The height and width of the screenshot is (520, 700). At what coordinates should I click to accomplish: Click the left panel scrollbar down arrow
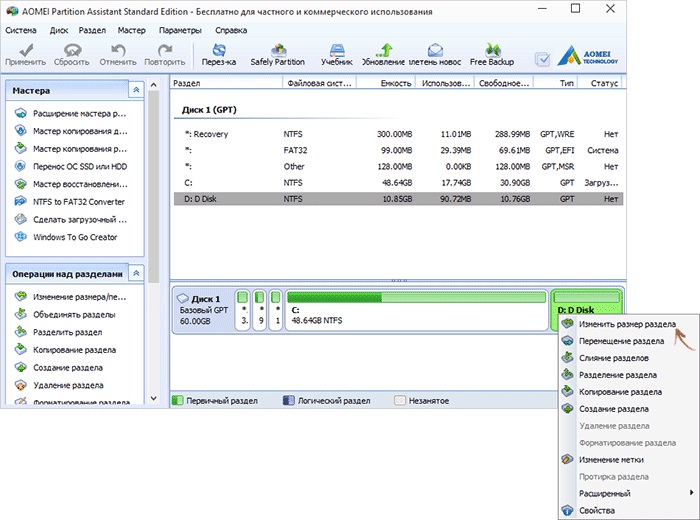click(x=154, y=398)
